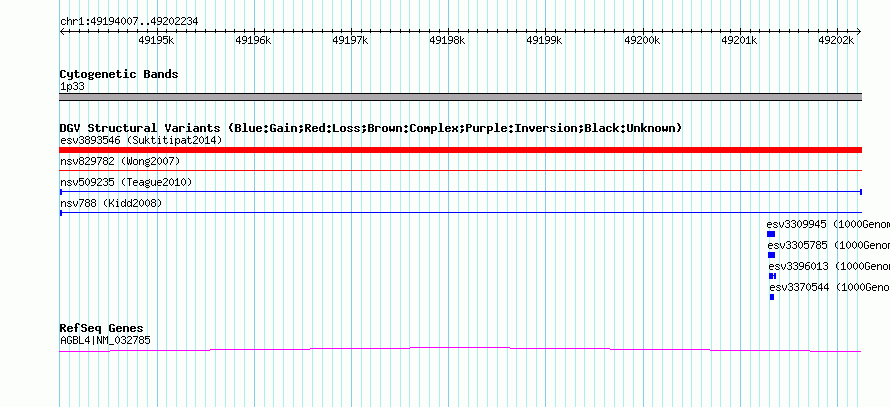890x407 pixels.
Task: Click the thick red esv3893546 loss bar
Action: click(460, 150)
